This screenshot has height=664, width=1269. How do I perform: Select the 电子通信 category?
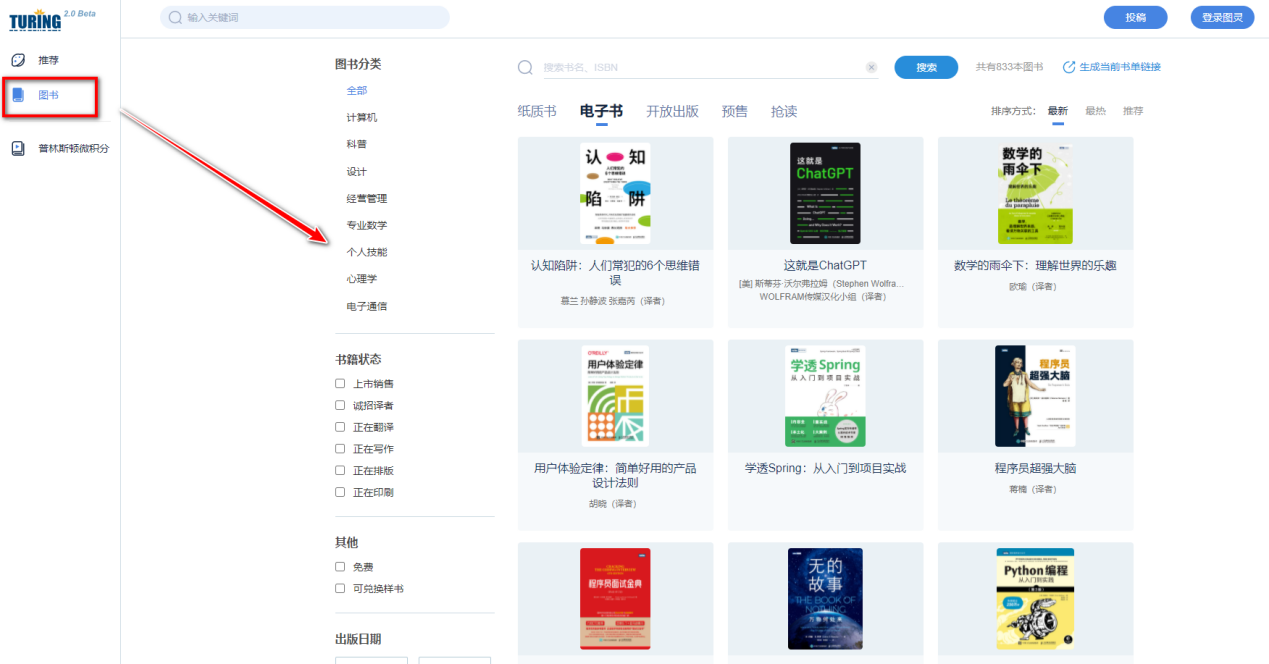(367, 307)
